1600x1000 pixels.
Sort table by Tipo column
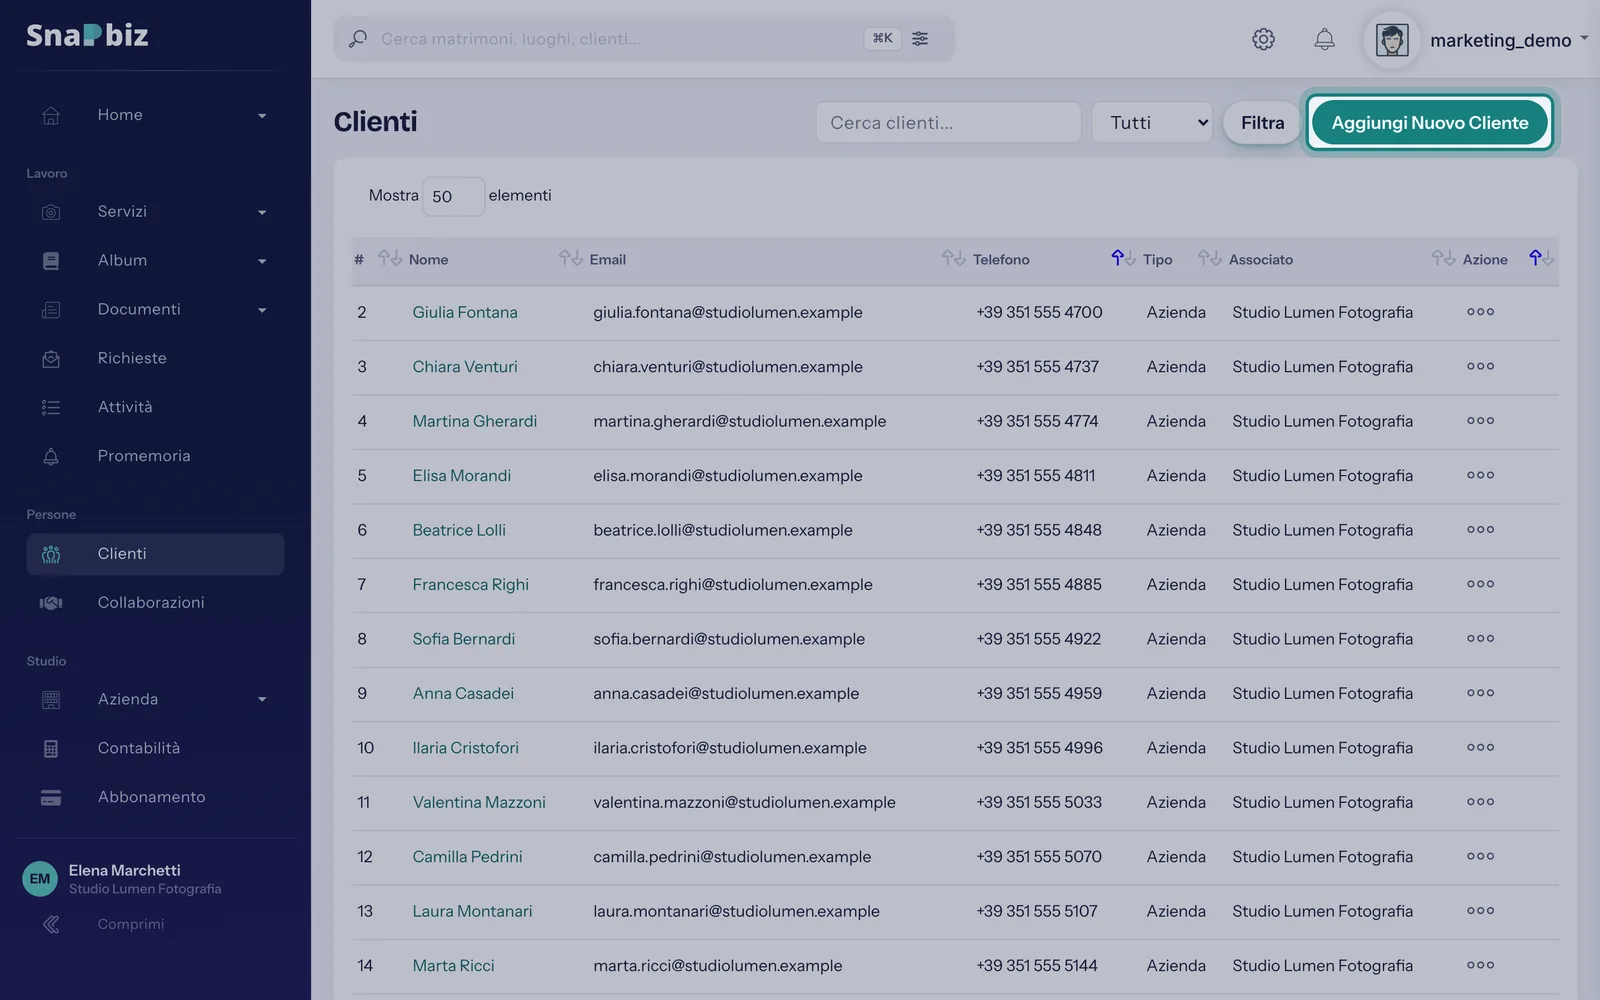[1157, 259]
